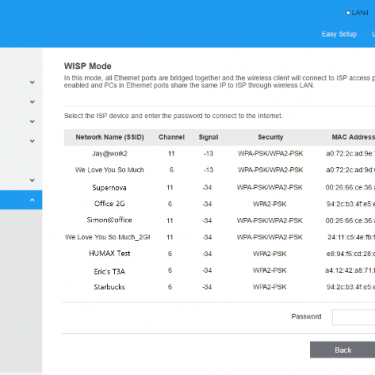Open the Easy Setup link
The width and height of the screenshot is (375, 375).
point(339,34)
